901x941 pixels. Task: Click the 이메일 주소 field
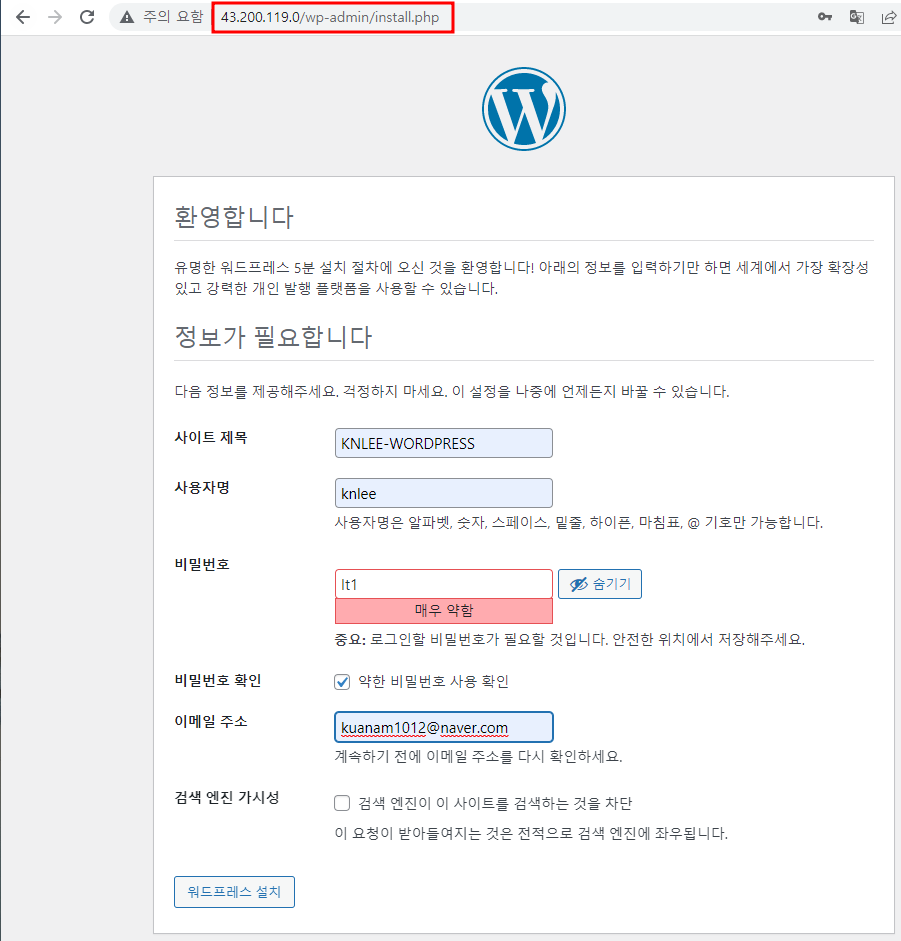pos(444,727)
